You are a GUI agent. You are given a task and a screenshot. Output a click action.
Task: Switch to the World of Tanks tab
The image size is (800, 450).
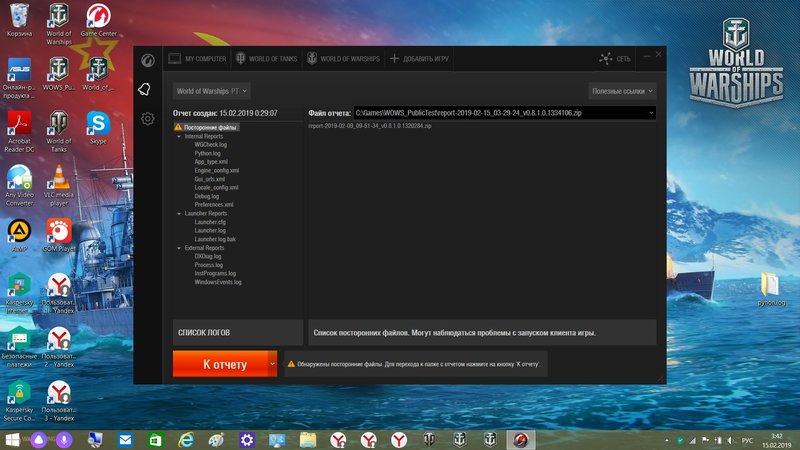click(x=266, y=59)
